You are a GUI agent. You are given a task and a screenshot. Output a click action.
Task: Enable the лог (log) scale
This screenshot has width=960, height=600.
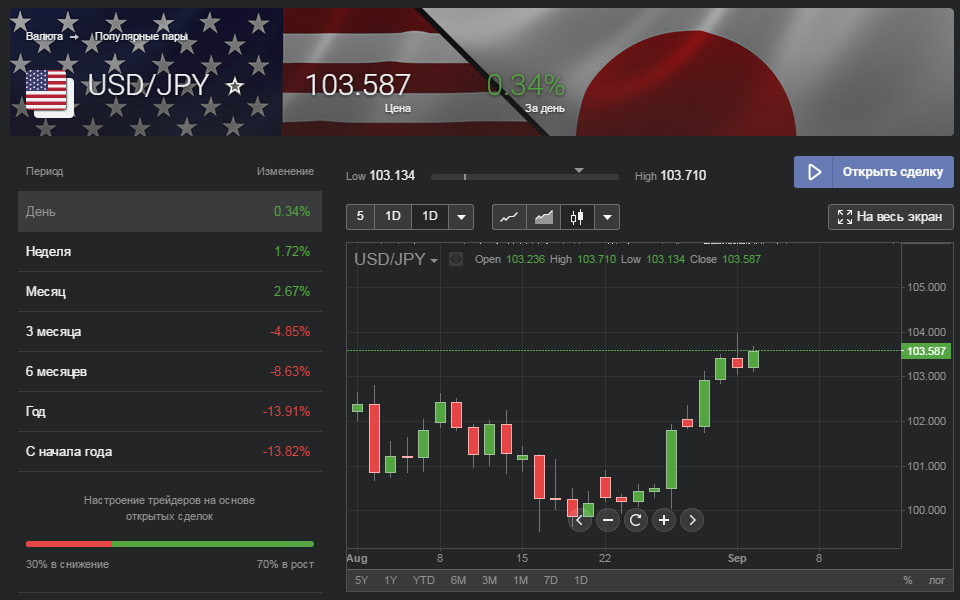pyautogui.click(x=936, y=580)
